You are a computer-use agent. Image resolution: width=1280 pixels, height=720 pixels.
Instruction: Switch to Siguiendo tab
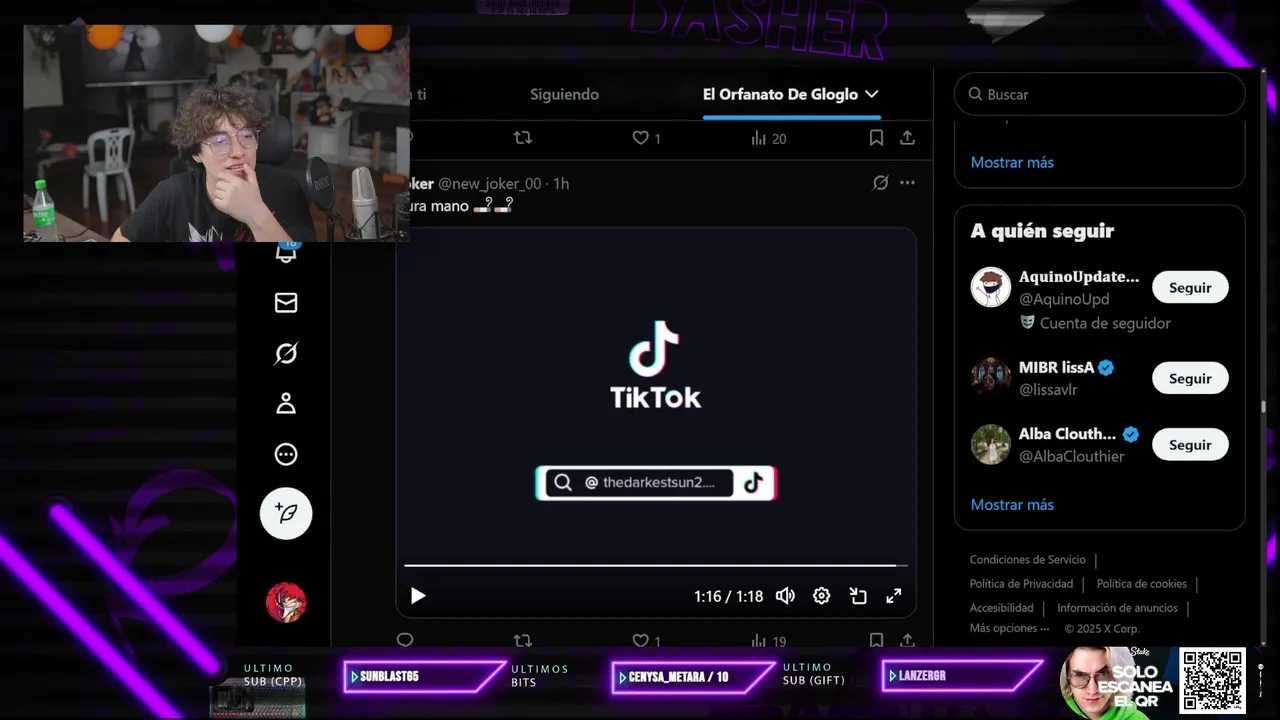pyautogui.click(x=564, y=94)
